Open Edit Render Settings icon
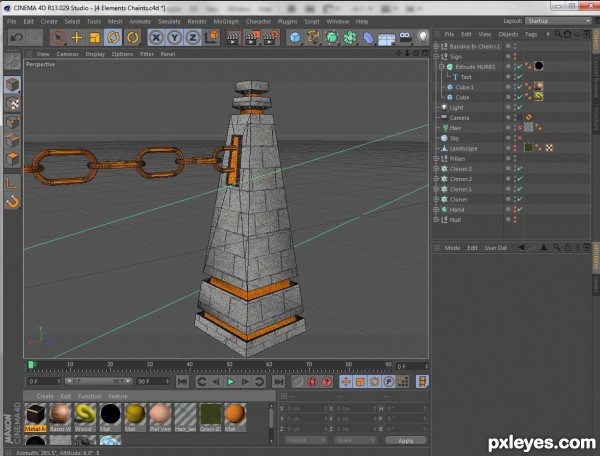Screen dimensions: 600x456 point(271,37)
